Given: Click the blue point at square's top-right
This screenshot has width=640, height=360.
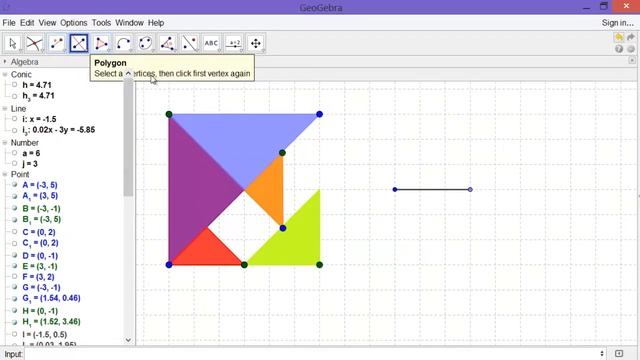Looking at the screenshot, I should tap(320, 114).
